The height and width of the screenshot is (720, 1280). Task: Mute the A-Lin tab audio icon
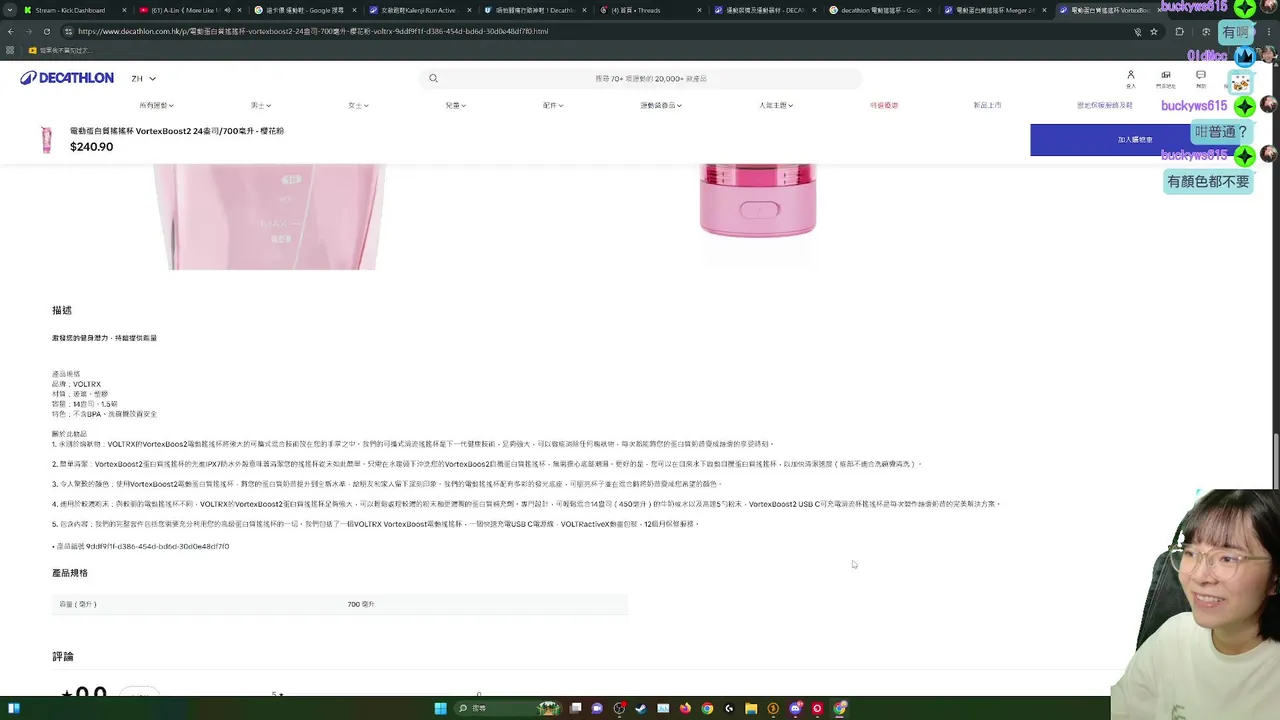[227, 10]
